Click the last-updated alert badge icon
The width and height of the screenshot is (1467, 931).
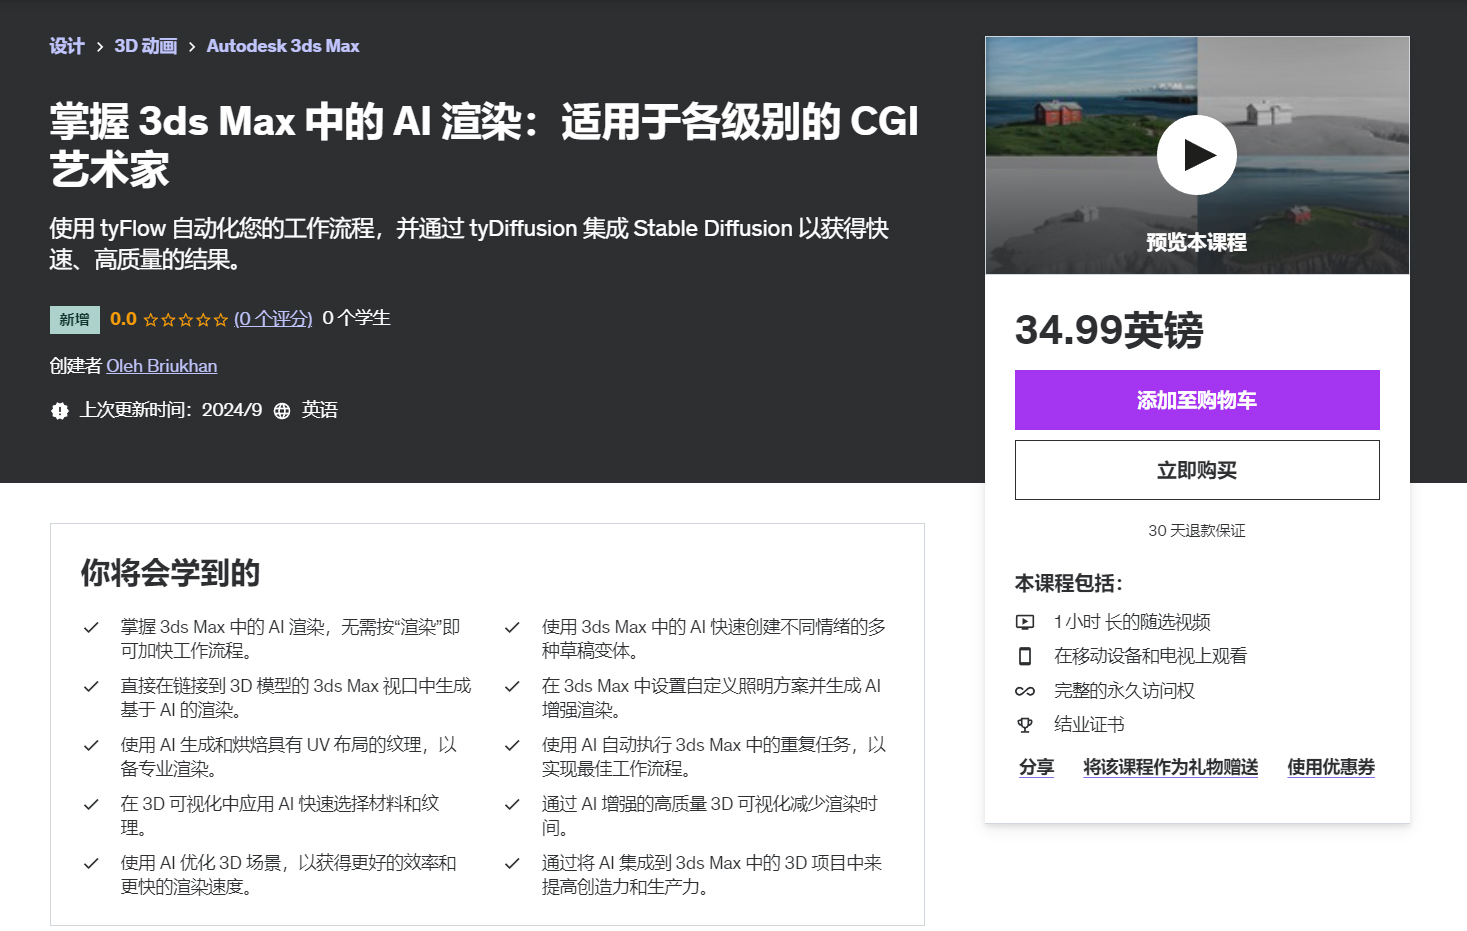point(60,411)
